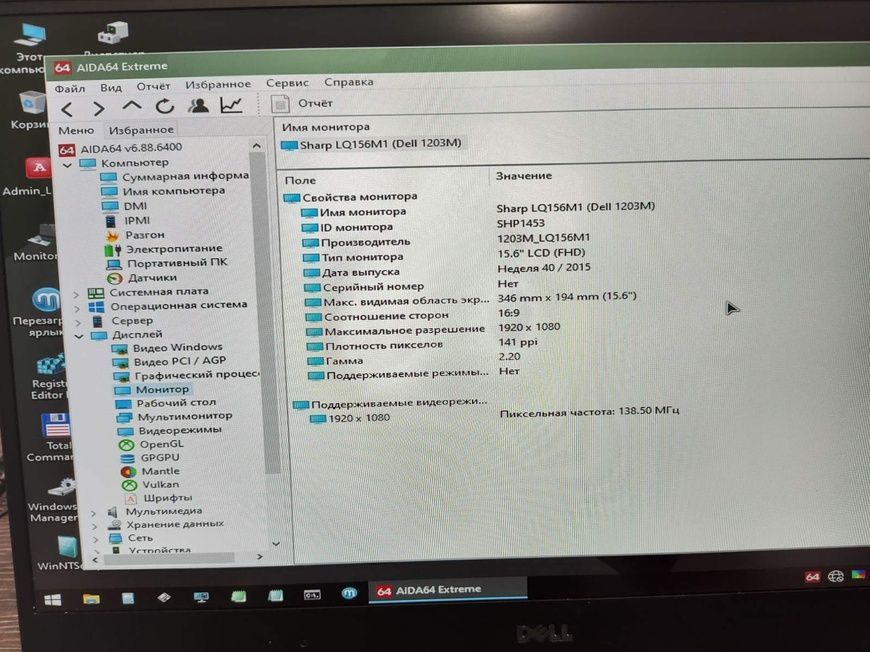Click AIDA64 Extreme taskbar button
The image size is (870, 652).
[447, 590]
